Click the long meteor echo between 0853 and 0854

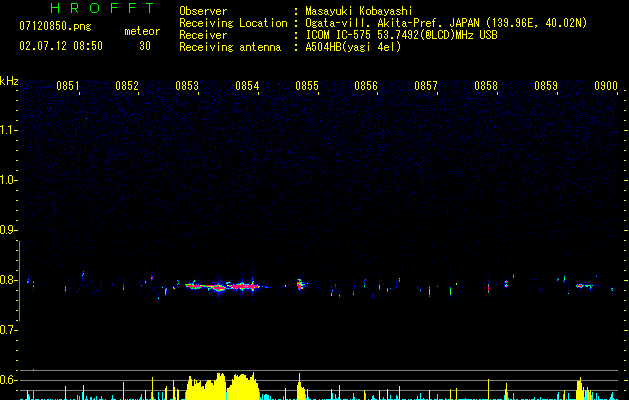[223, 286]
